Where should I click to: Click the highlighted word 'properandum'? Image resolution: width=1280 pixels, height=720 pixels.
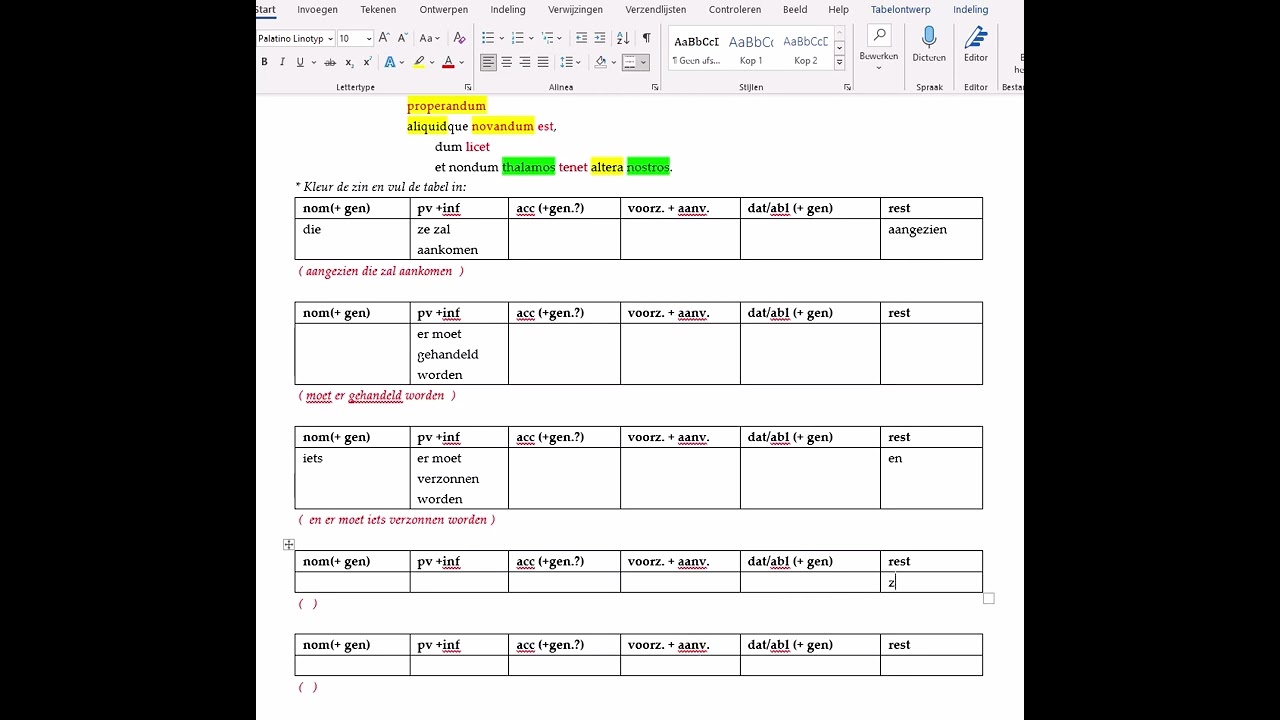point(446,106)
